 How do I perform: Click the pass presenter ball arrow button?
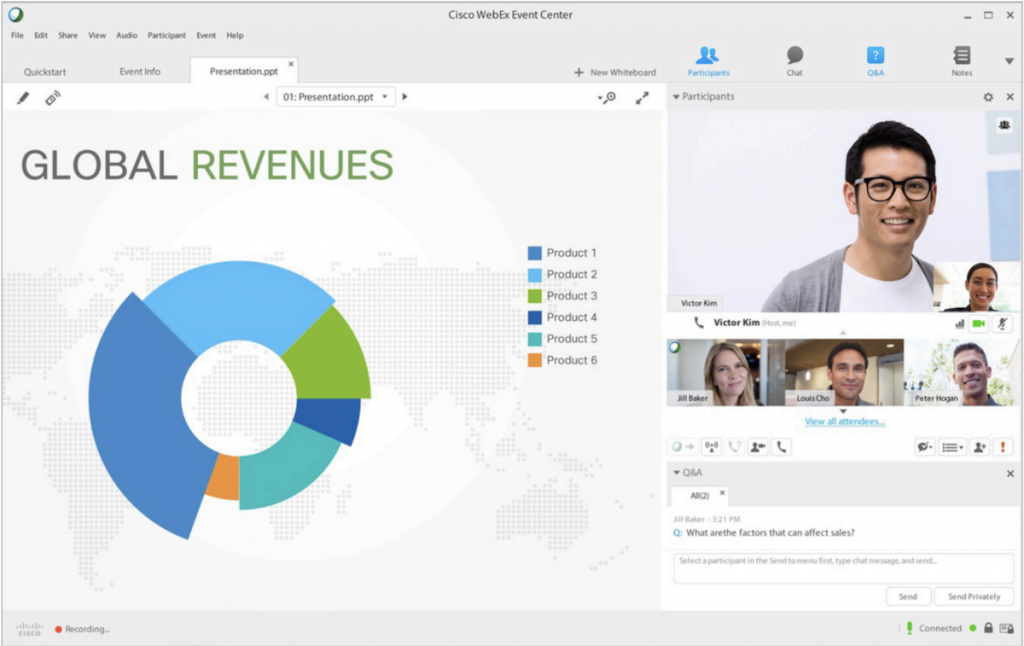[x=682, y=447]
